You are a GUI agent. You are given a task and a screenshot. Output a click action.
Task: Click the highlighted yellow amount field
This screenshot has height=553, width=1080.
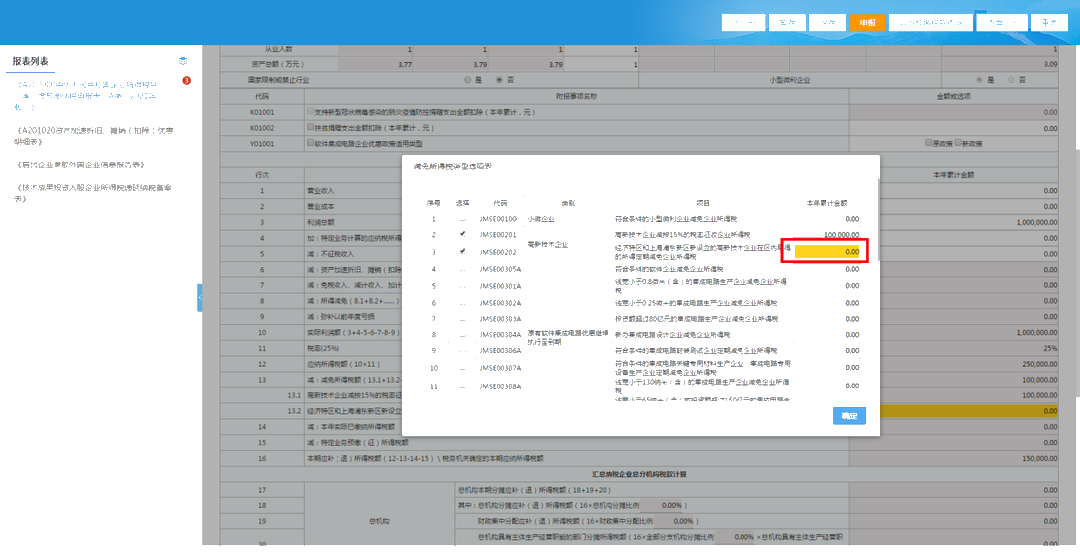click(x=829, y=251)
